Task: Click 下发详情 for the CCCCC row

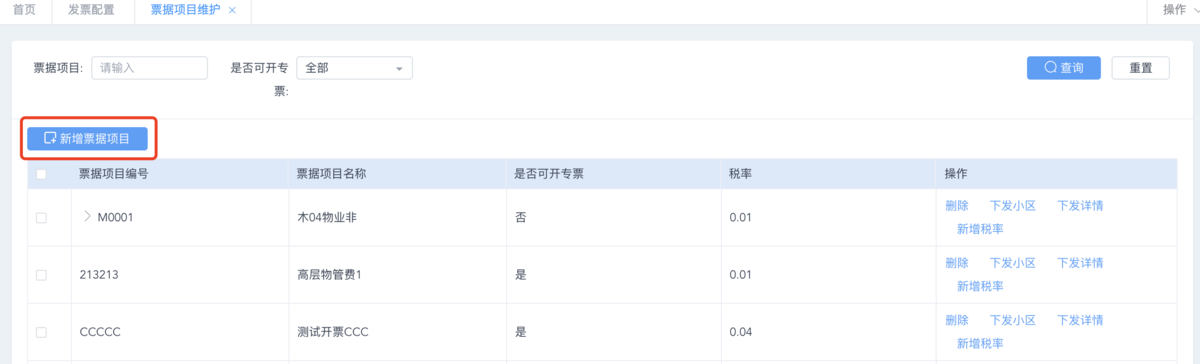Action: [1081, 320]
